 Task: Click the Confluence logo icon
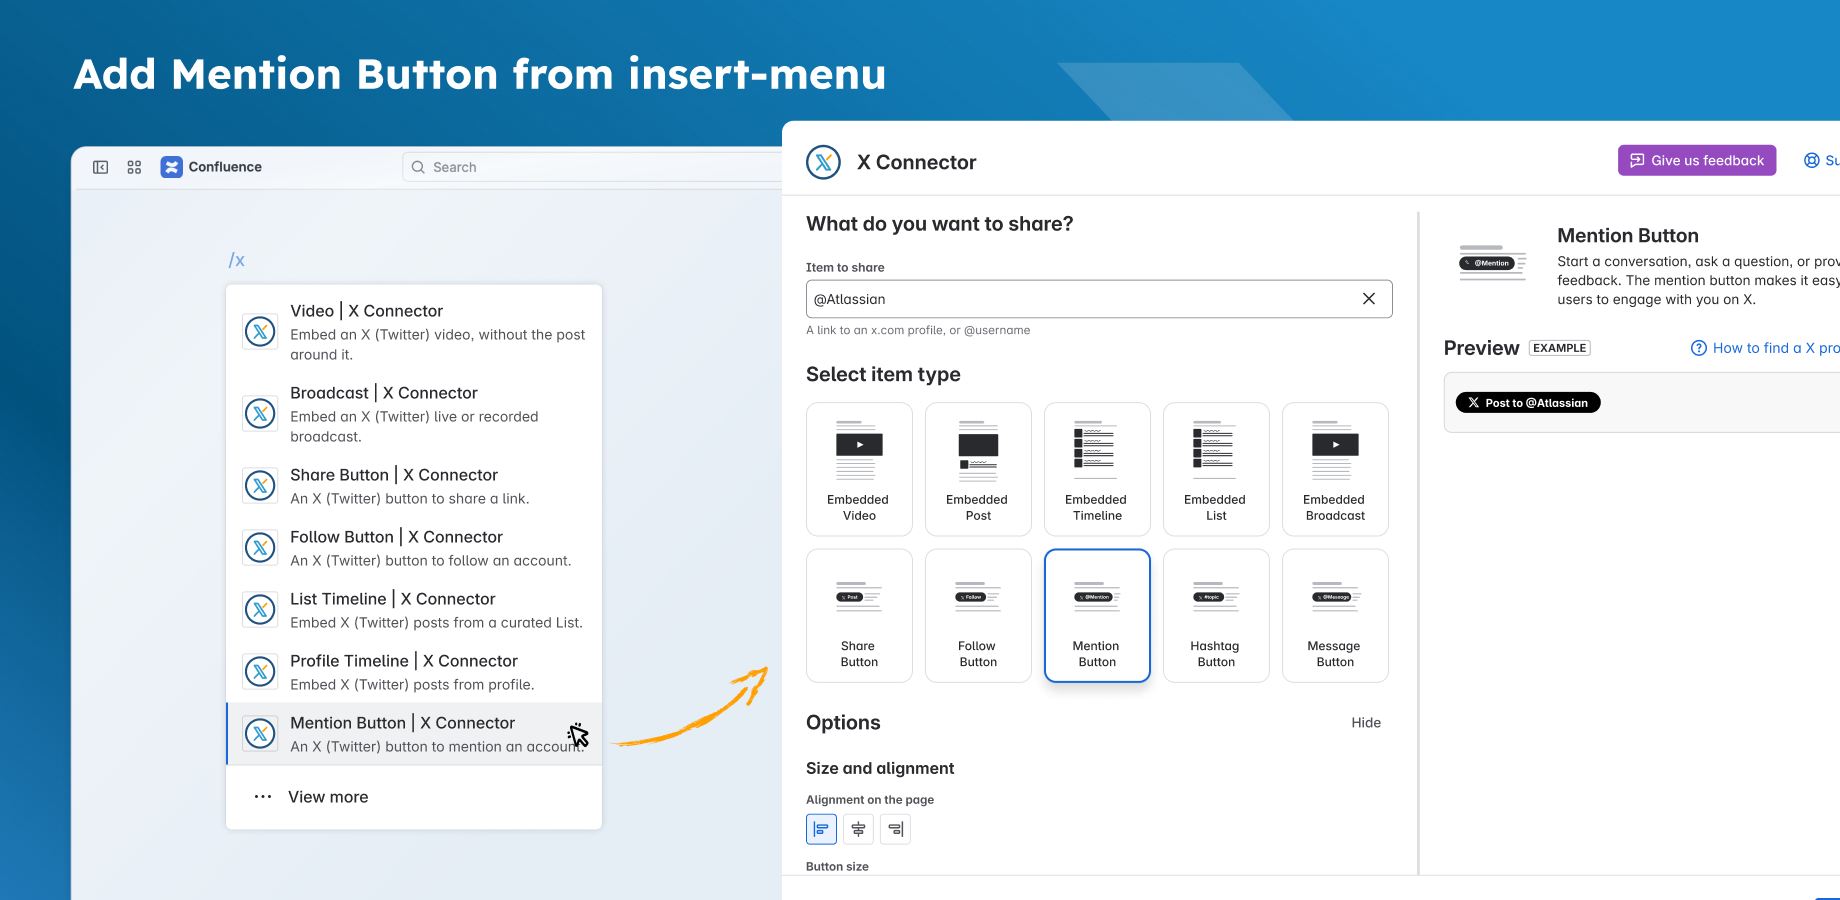[x=172, y=167]
